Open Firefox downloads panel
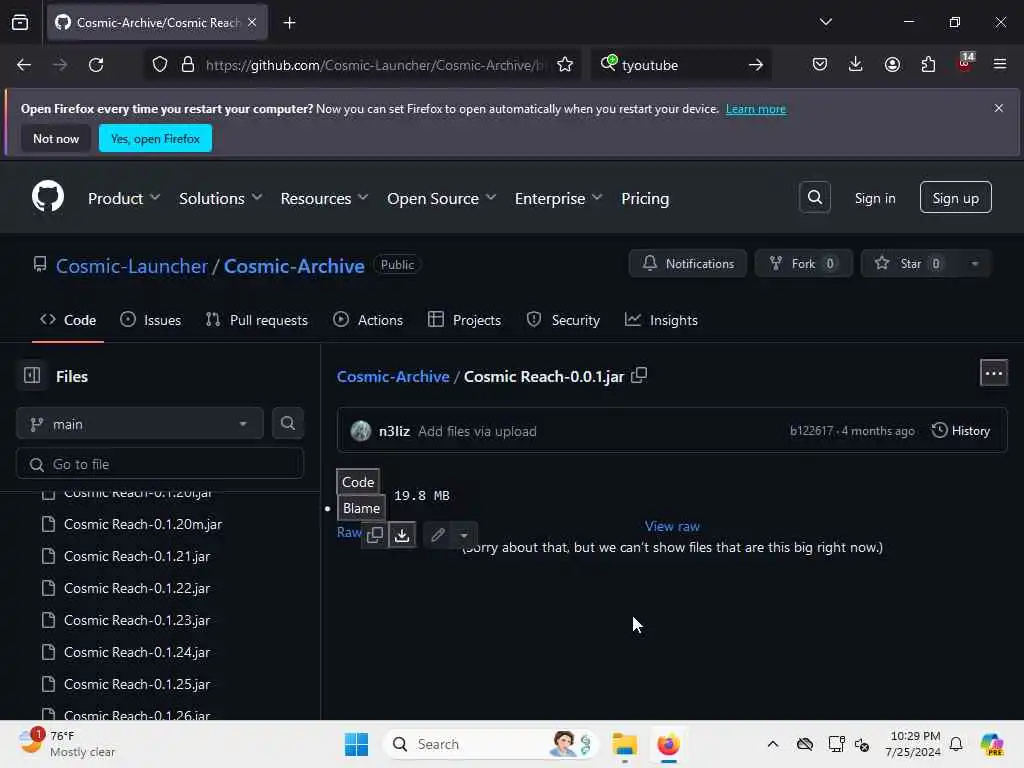 tap(856, 65)
